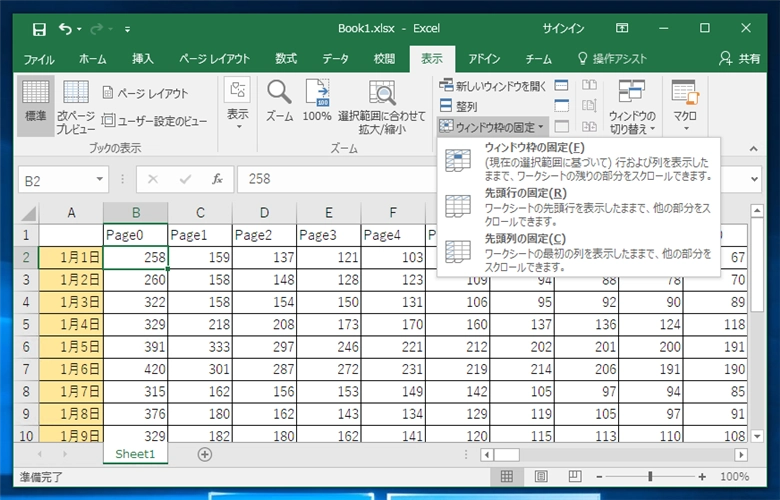Click the 操作アシスト search box
The width and height of the screenshot is (780, 500).
[x=612, y=59]
